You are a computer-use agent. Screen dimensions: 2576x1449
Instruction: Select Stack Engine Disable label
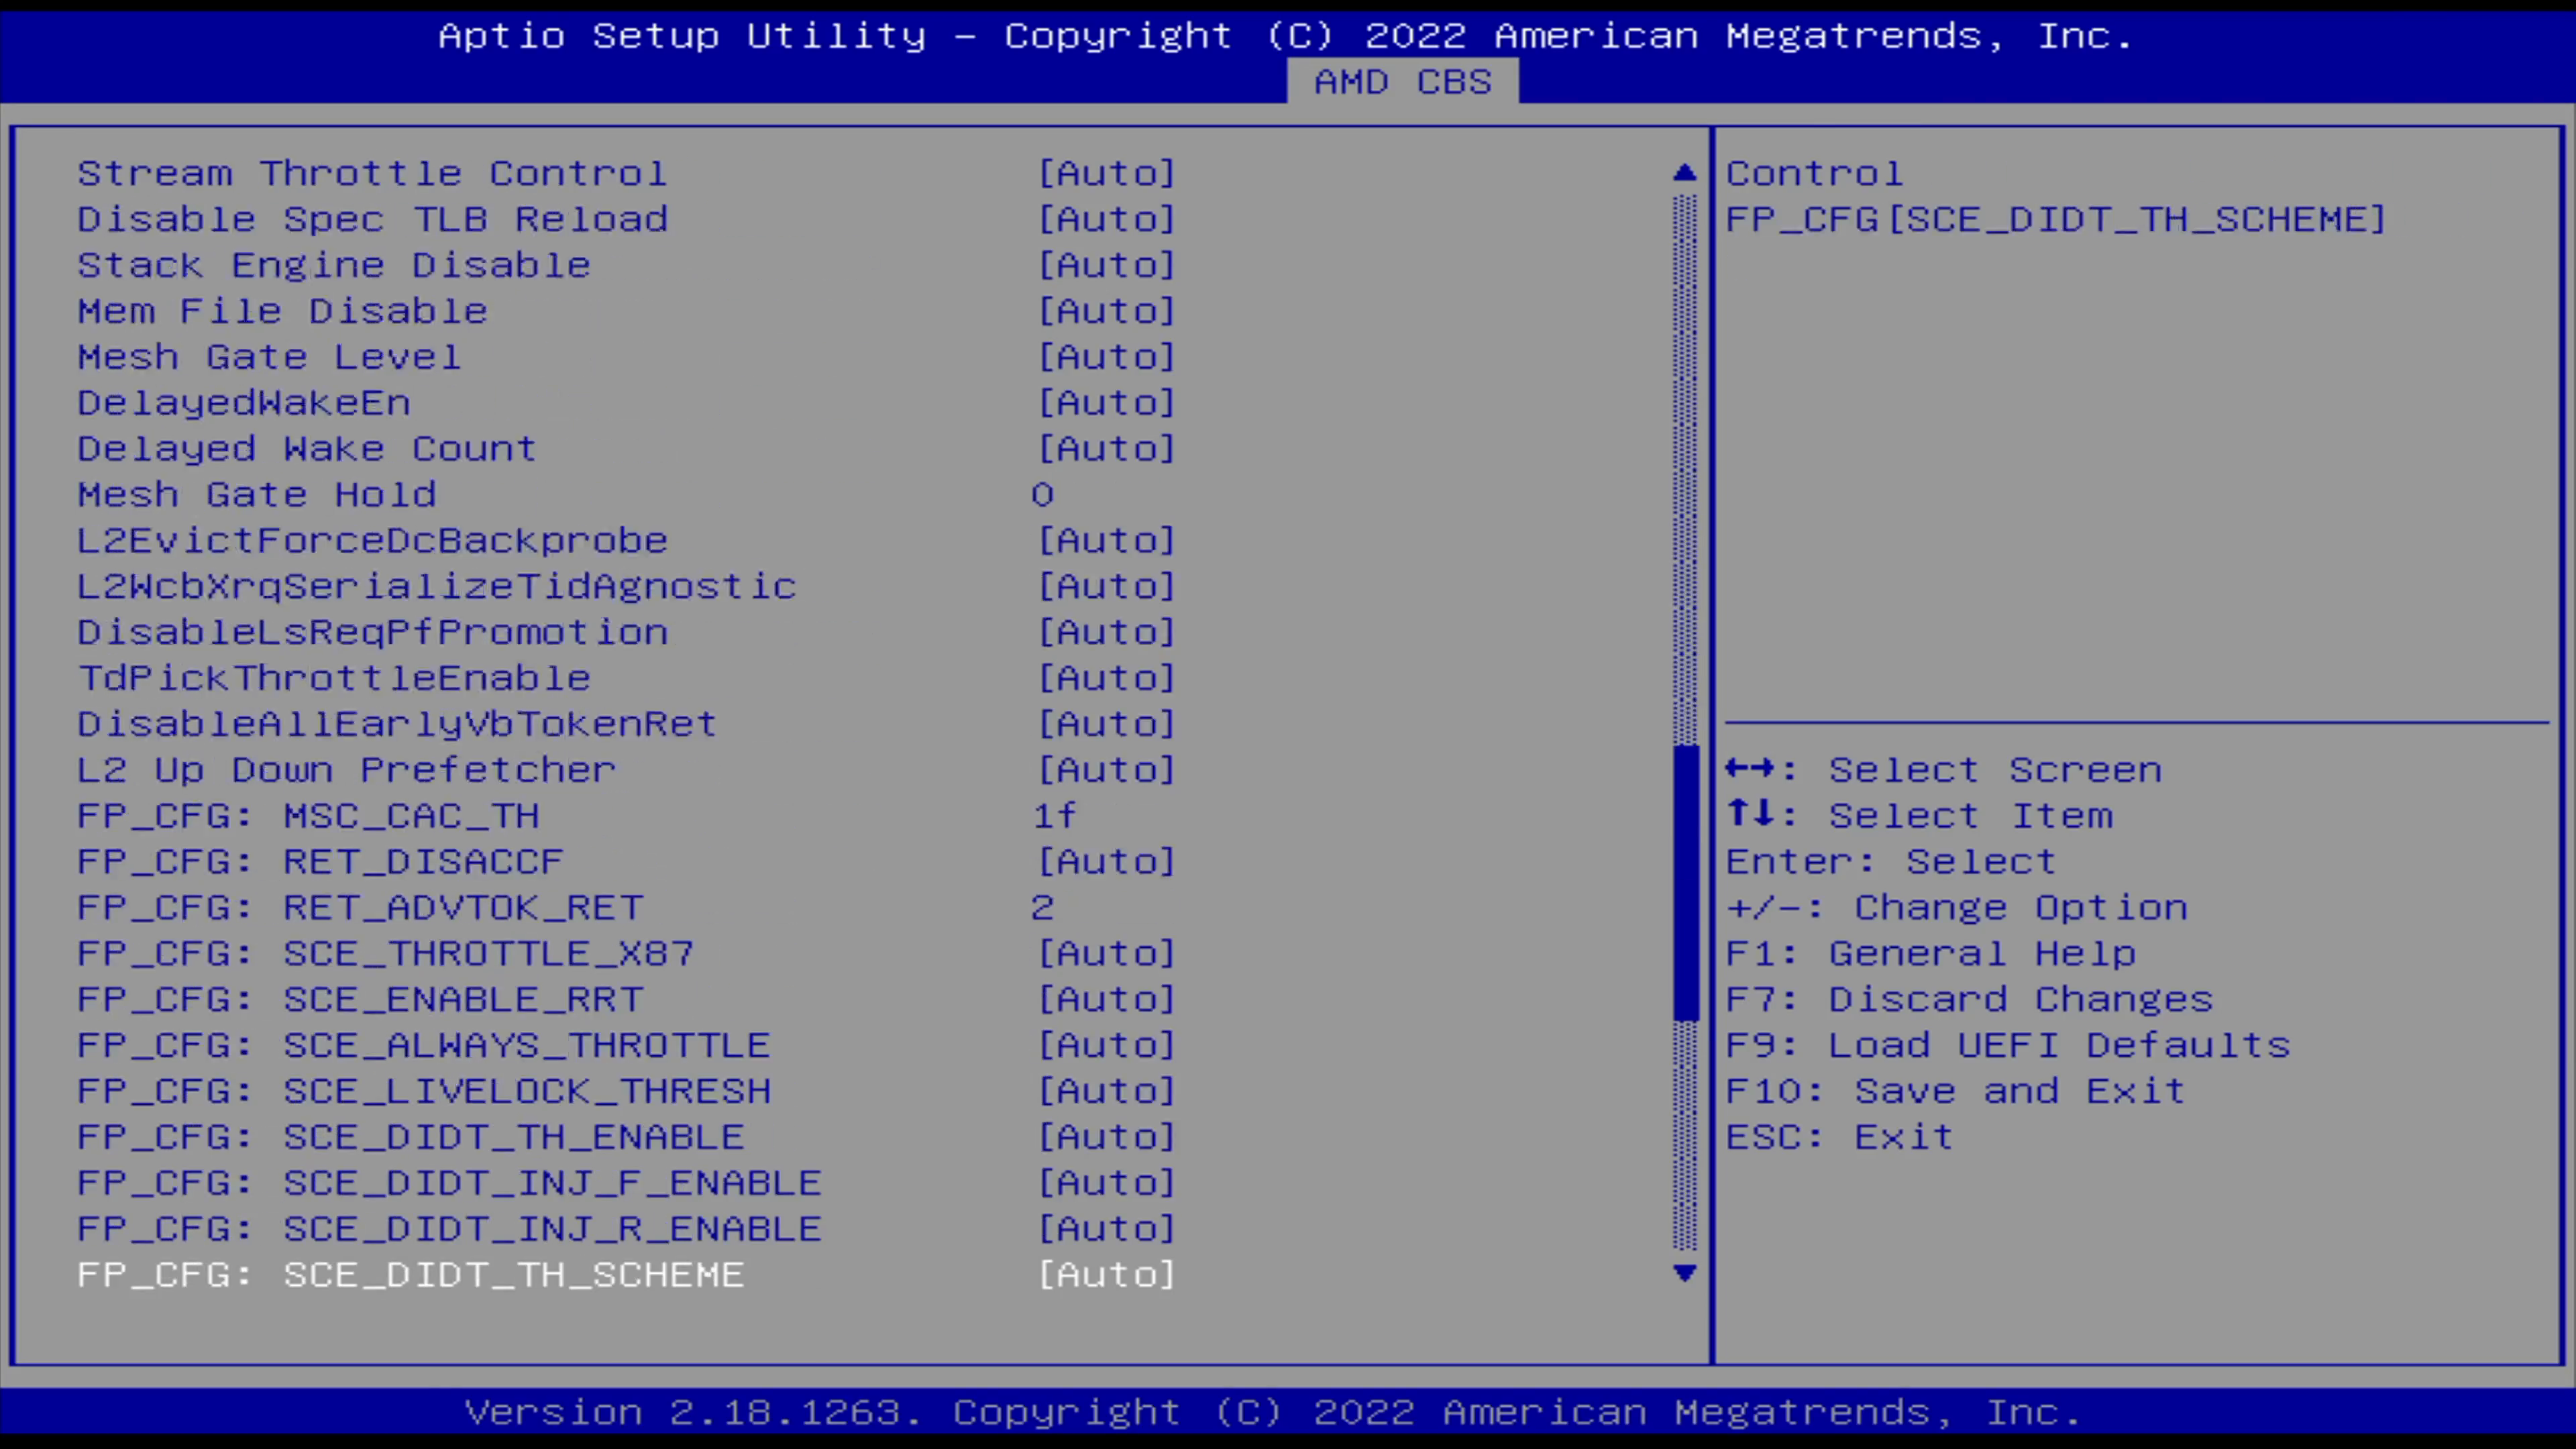334,265
